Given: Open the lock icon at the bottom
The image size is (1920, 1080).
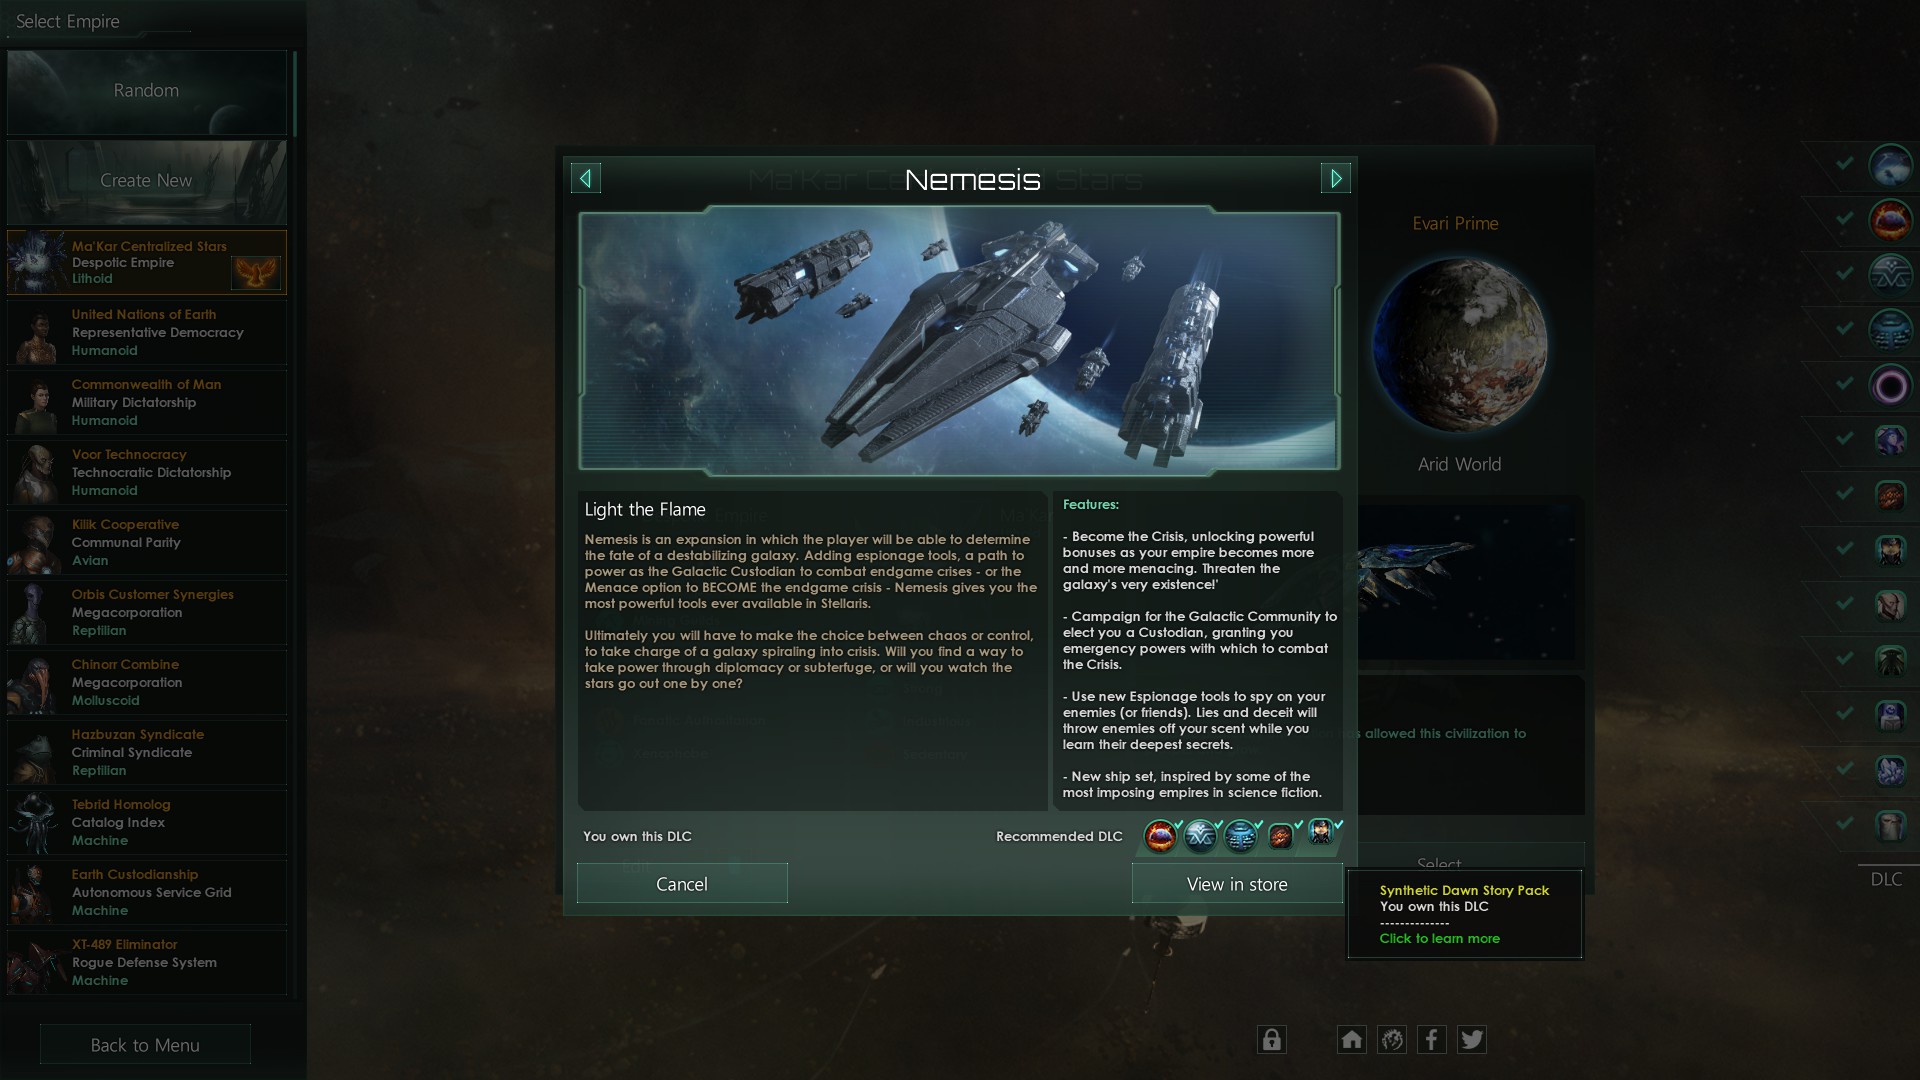Looking at the screenshot, I should [x=1271, y=1040].
